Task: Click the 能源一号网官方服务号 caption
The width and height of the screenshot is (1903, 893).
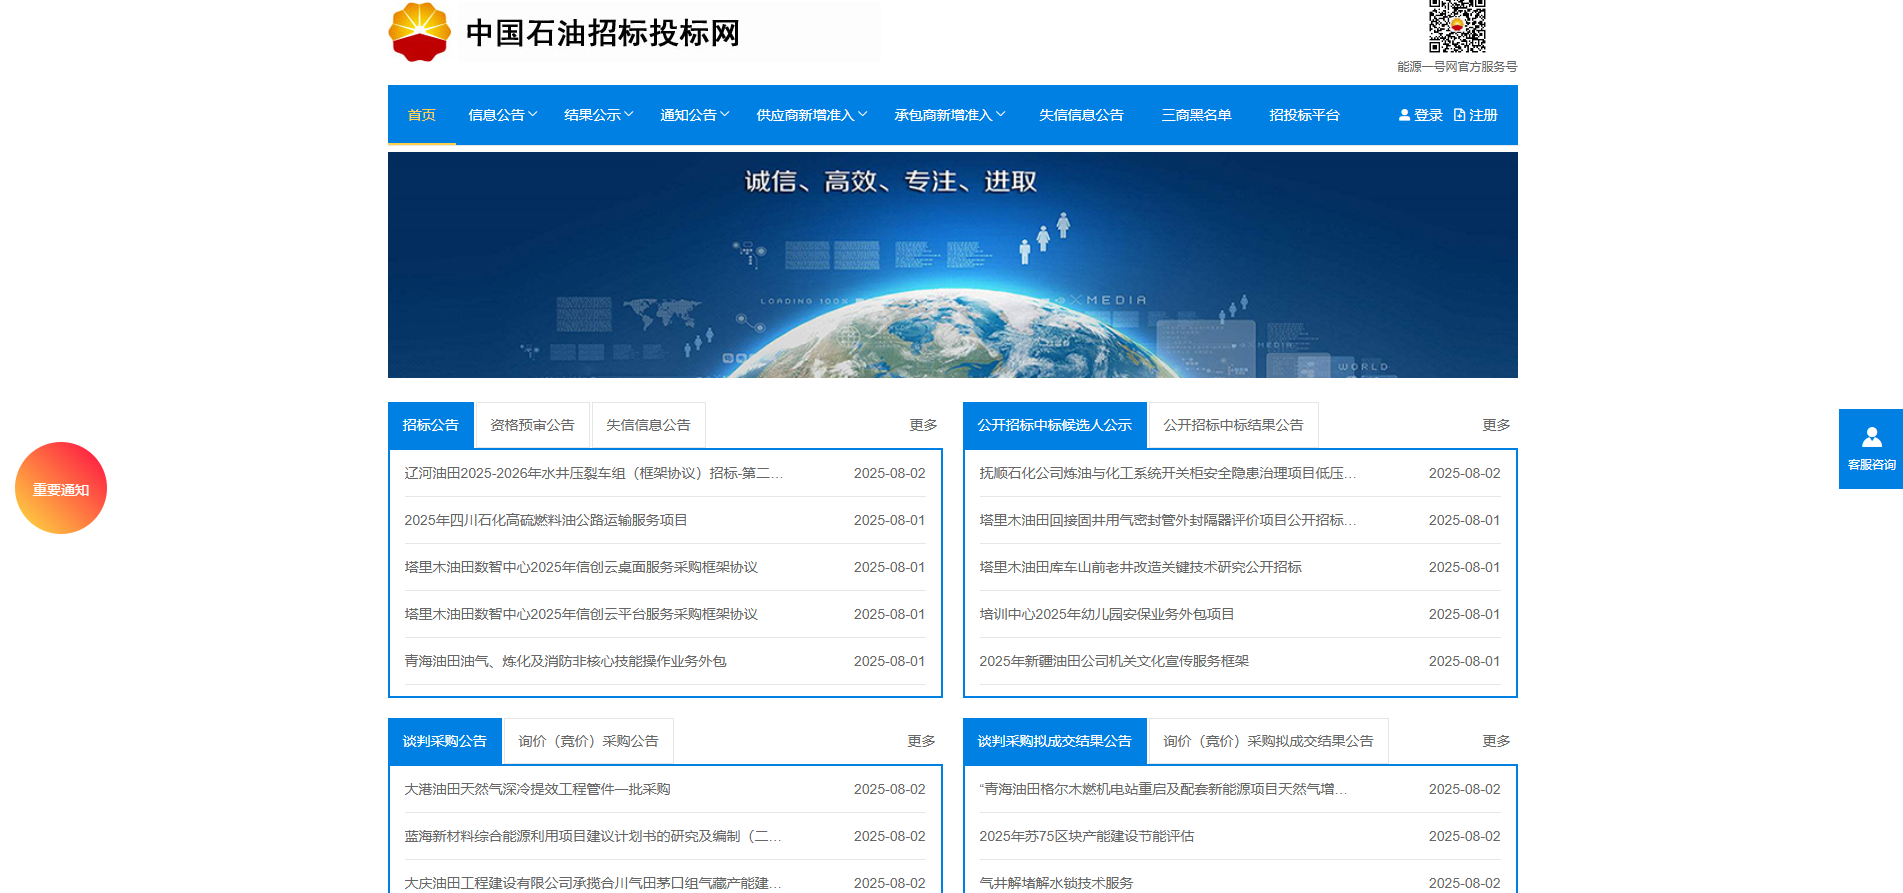Action: [x=1457, y=67]
